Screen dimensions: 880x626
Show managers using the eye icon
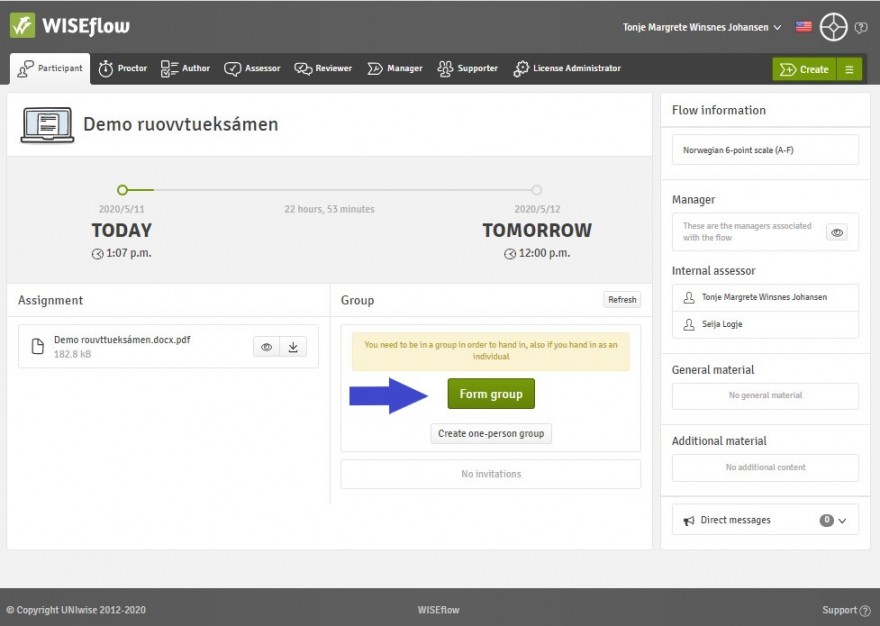coord(837,232)
